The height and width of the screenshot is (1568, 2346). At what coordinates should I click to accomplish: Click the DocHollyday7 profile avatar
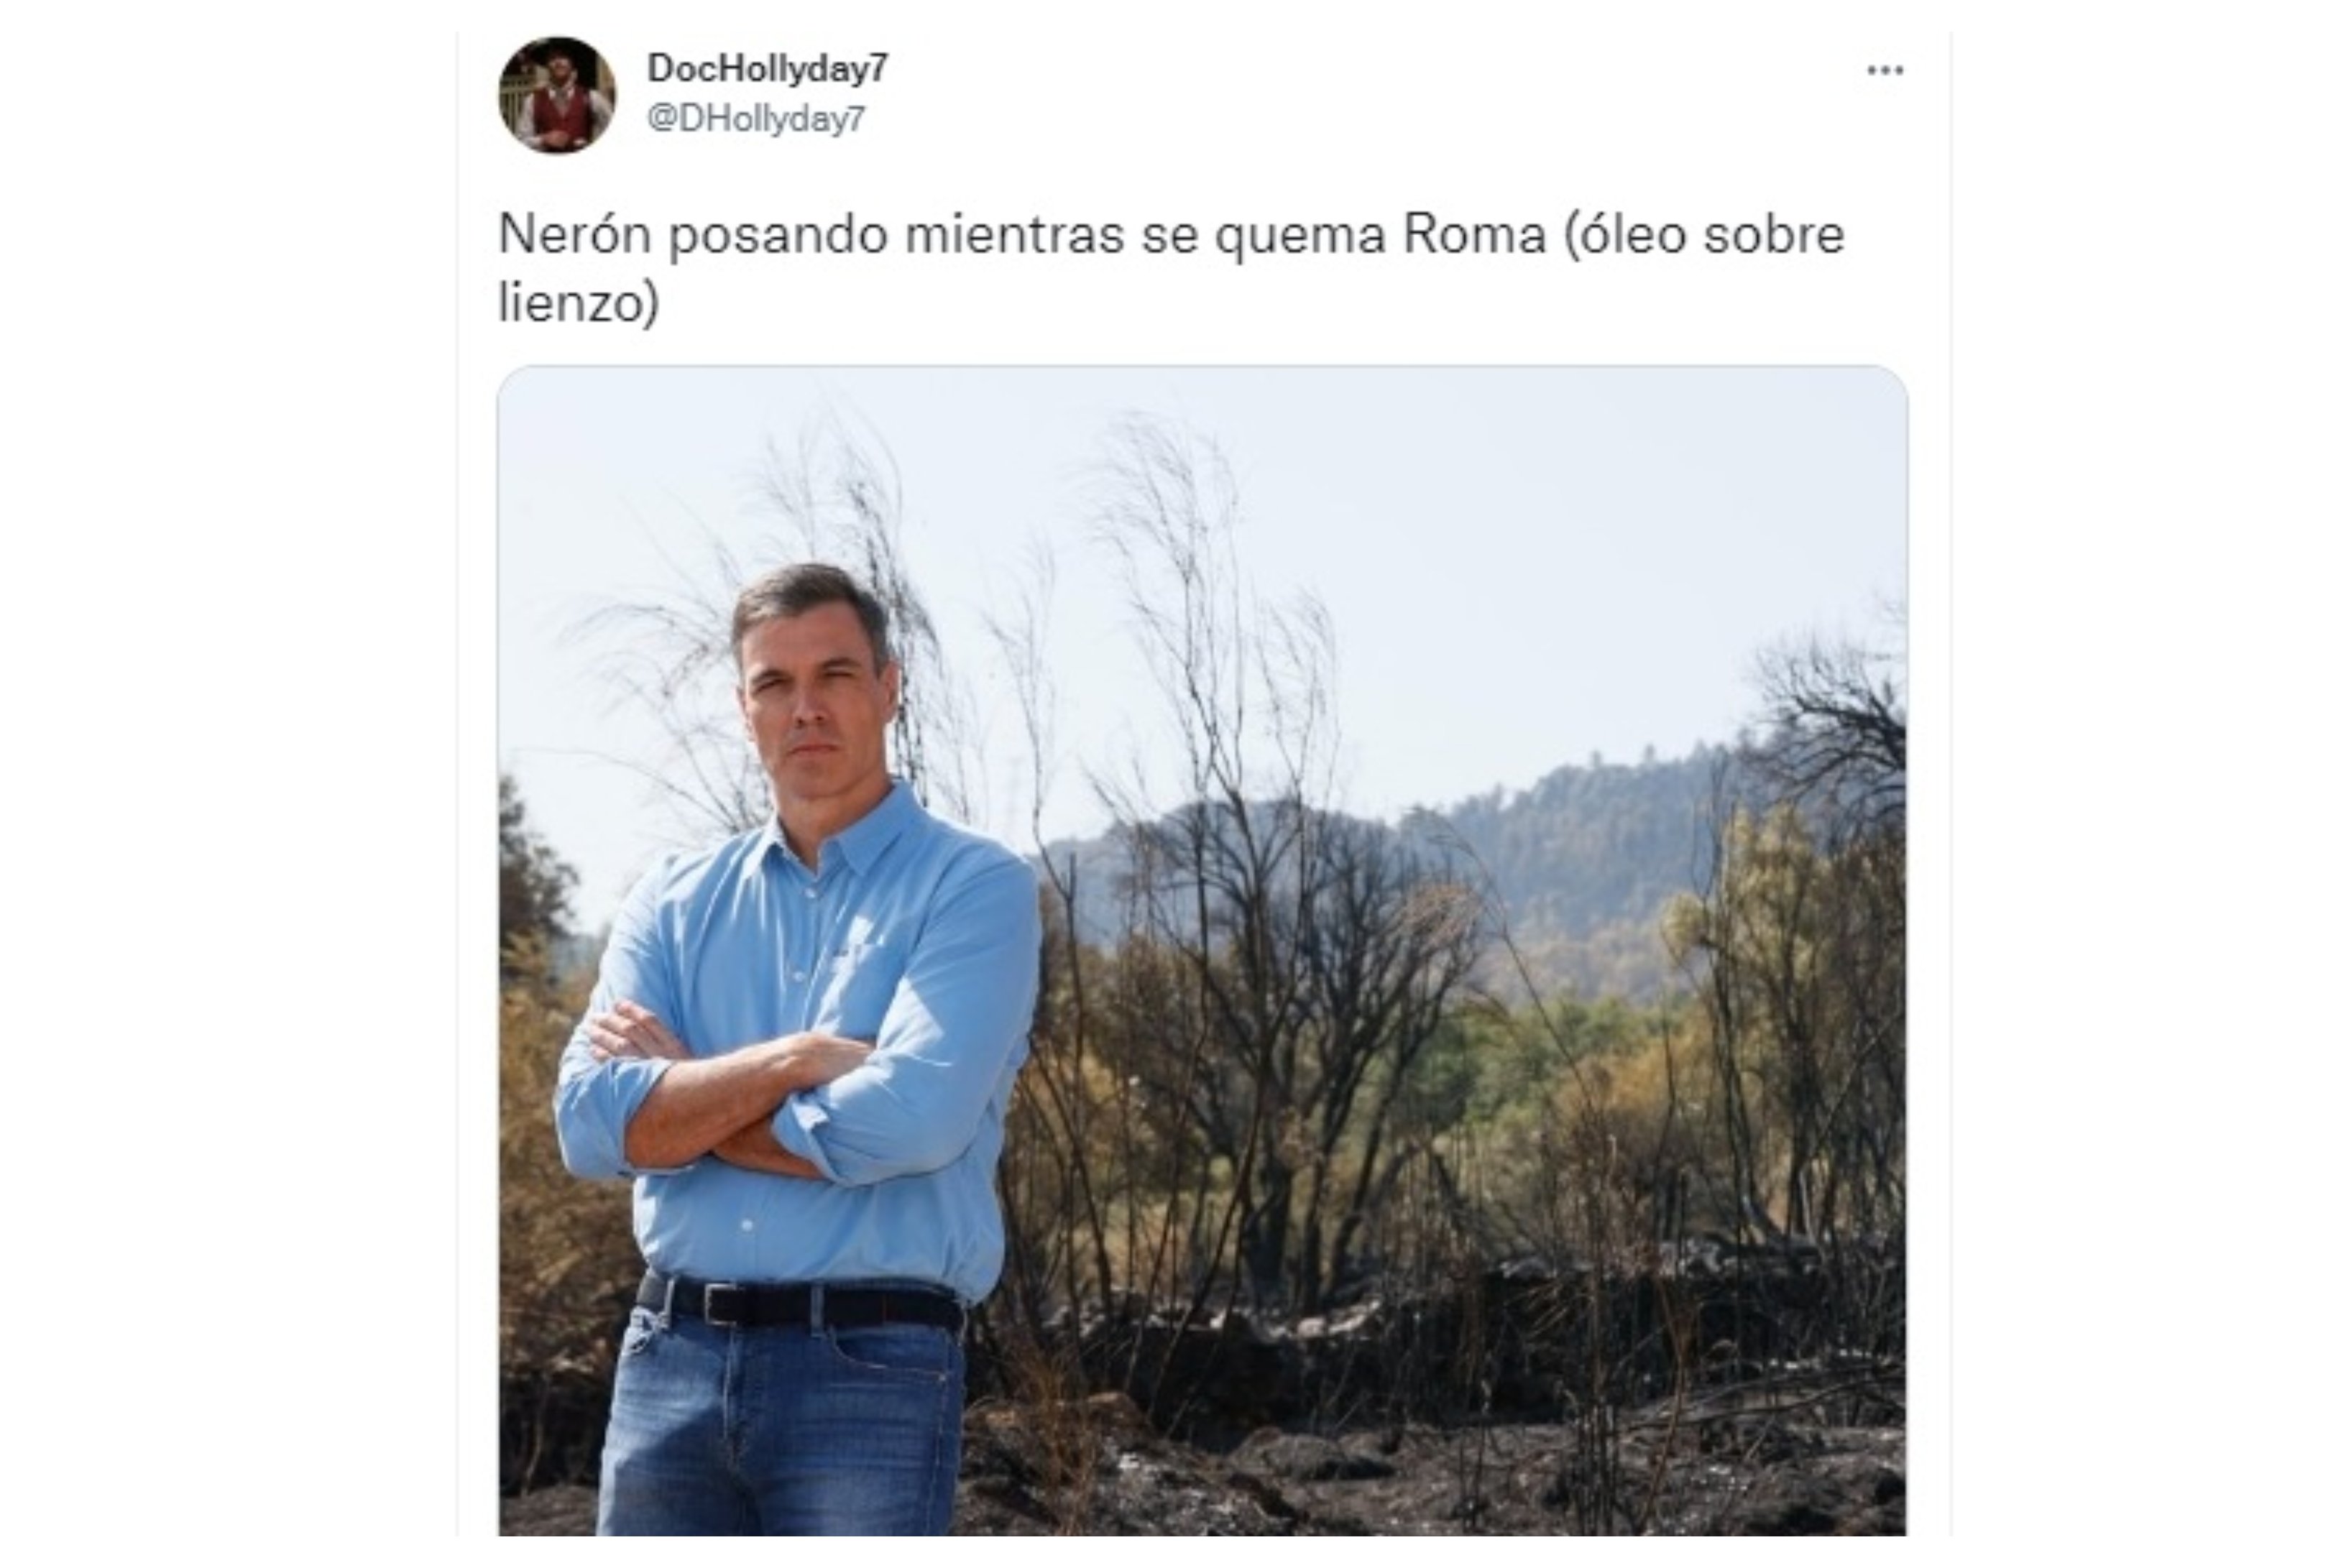point(557,95)
